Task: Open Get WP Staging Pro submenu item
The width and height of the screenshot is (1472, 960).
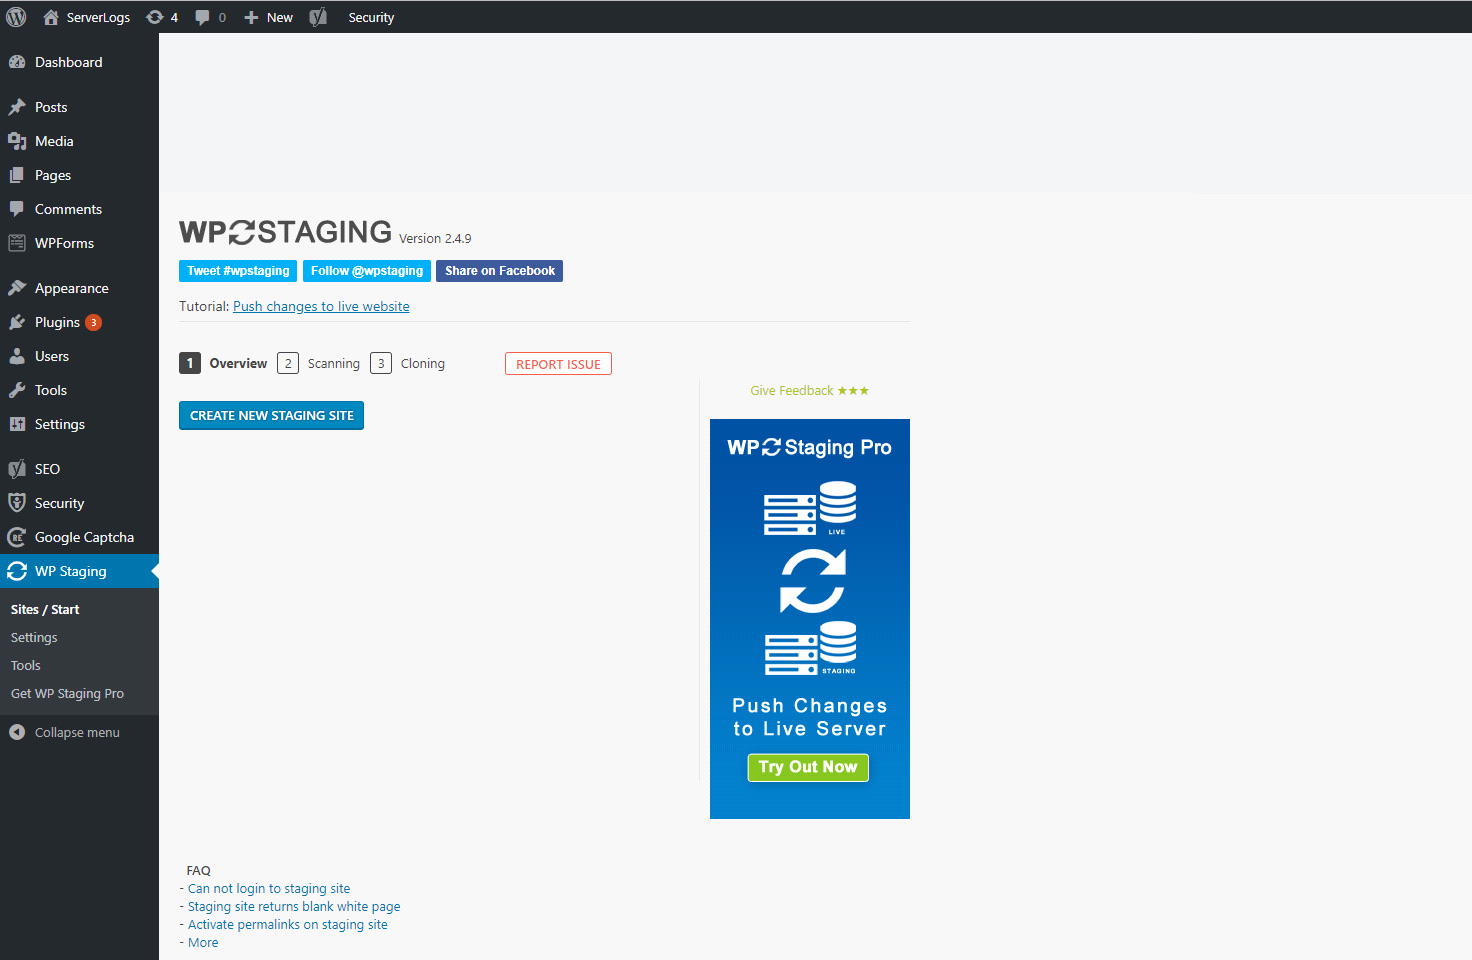Action: tap(67, 693)
